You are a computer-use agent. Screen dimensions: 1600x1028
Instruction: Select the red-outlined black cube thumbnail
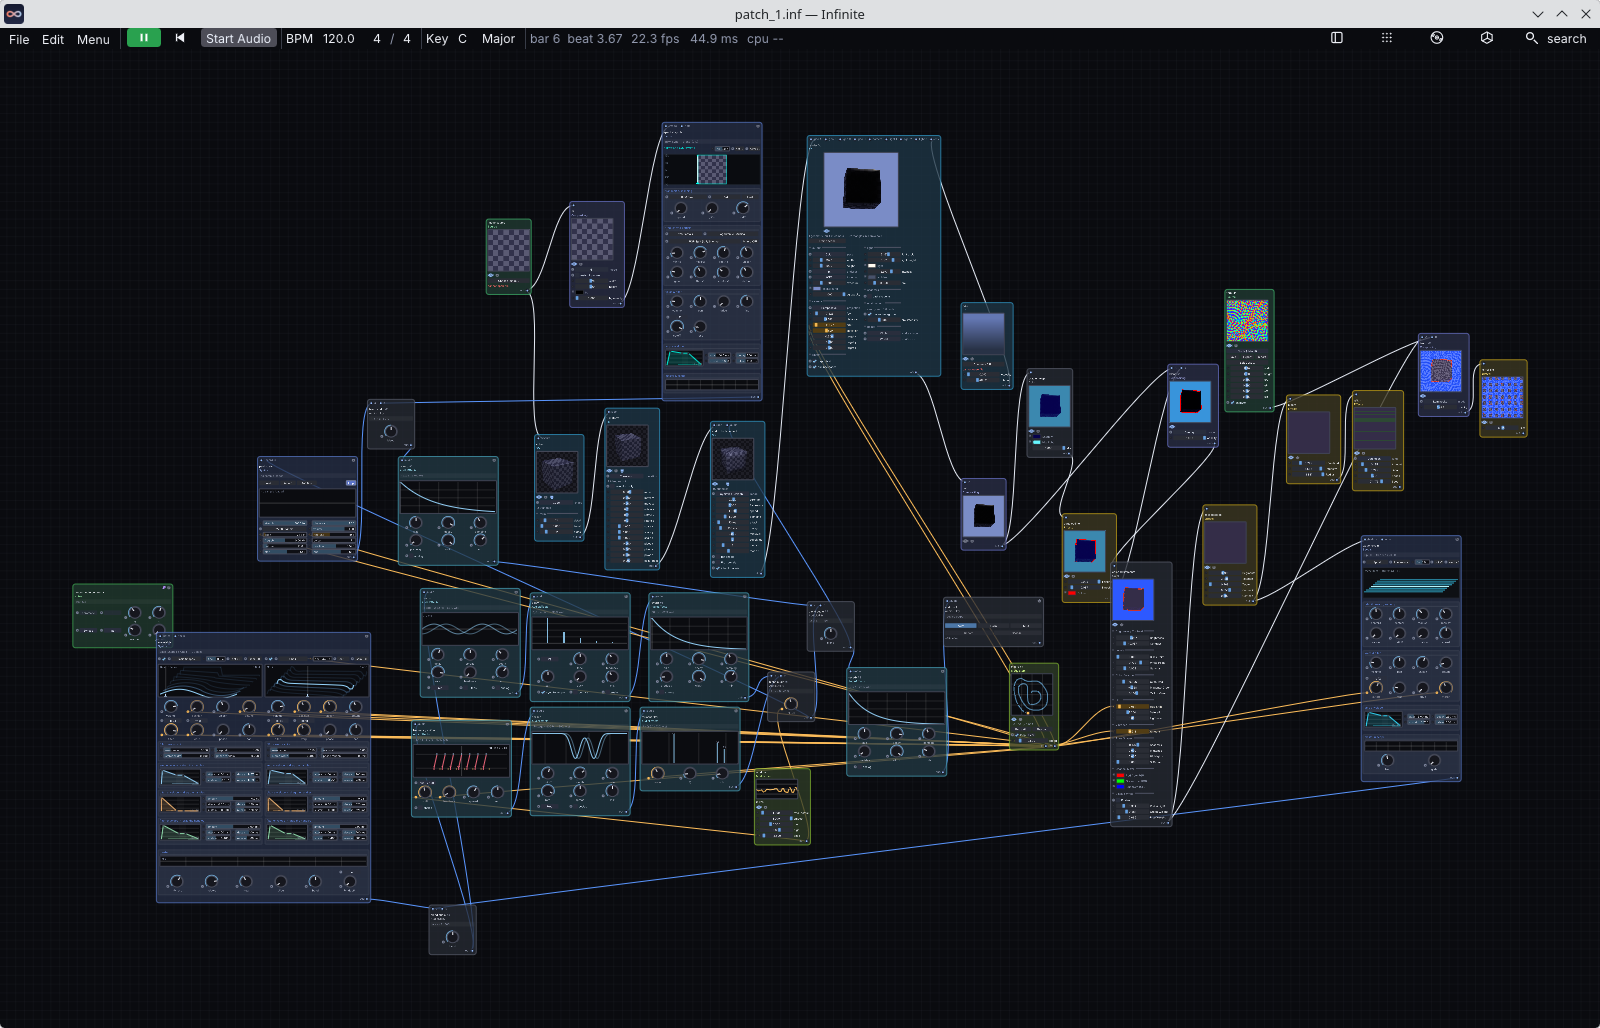tap(1190, 402)
